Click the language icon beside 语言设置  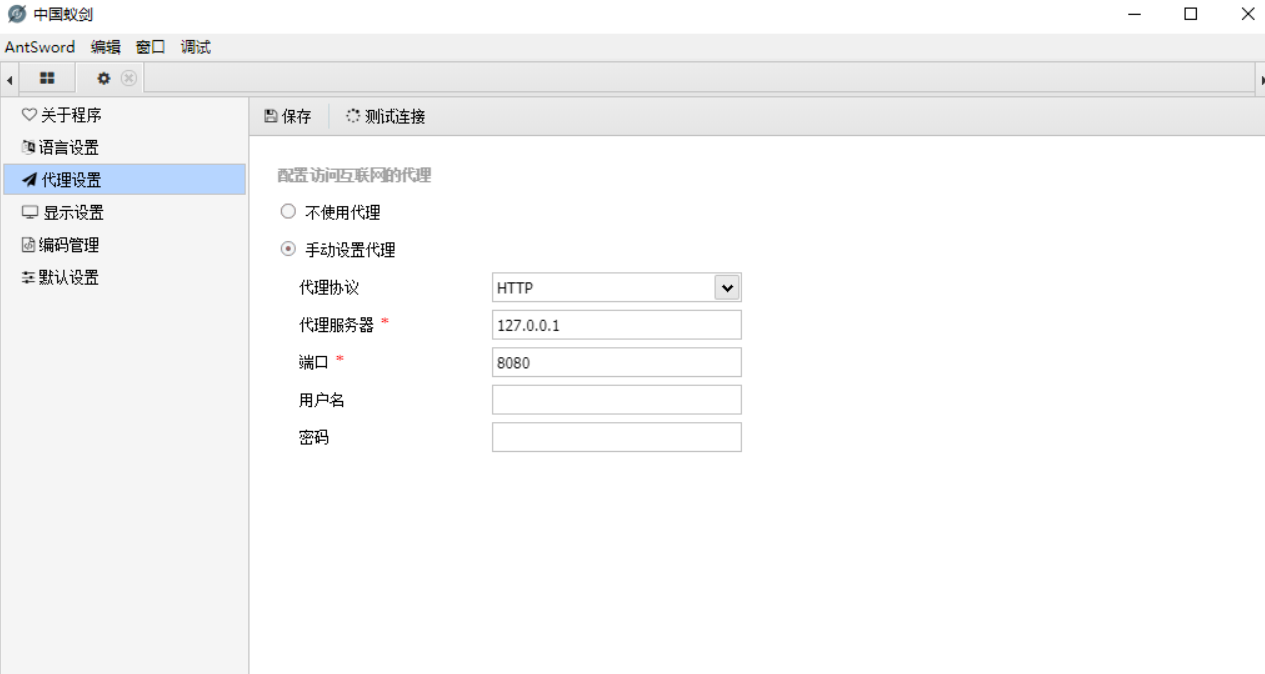pos(28,147)
